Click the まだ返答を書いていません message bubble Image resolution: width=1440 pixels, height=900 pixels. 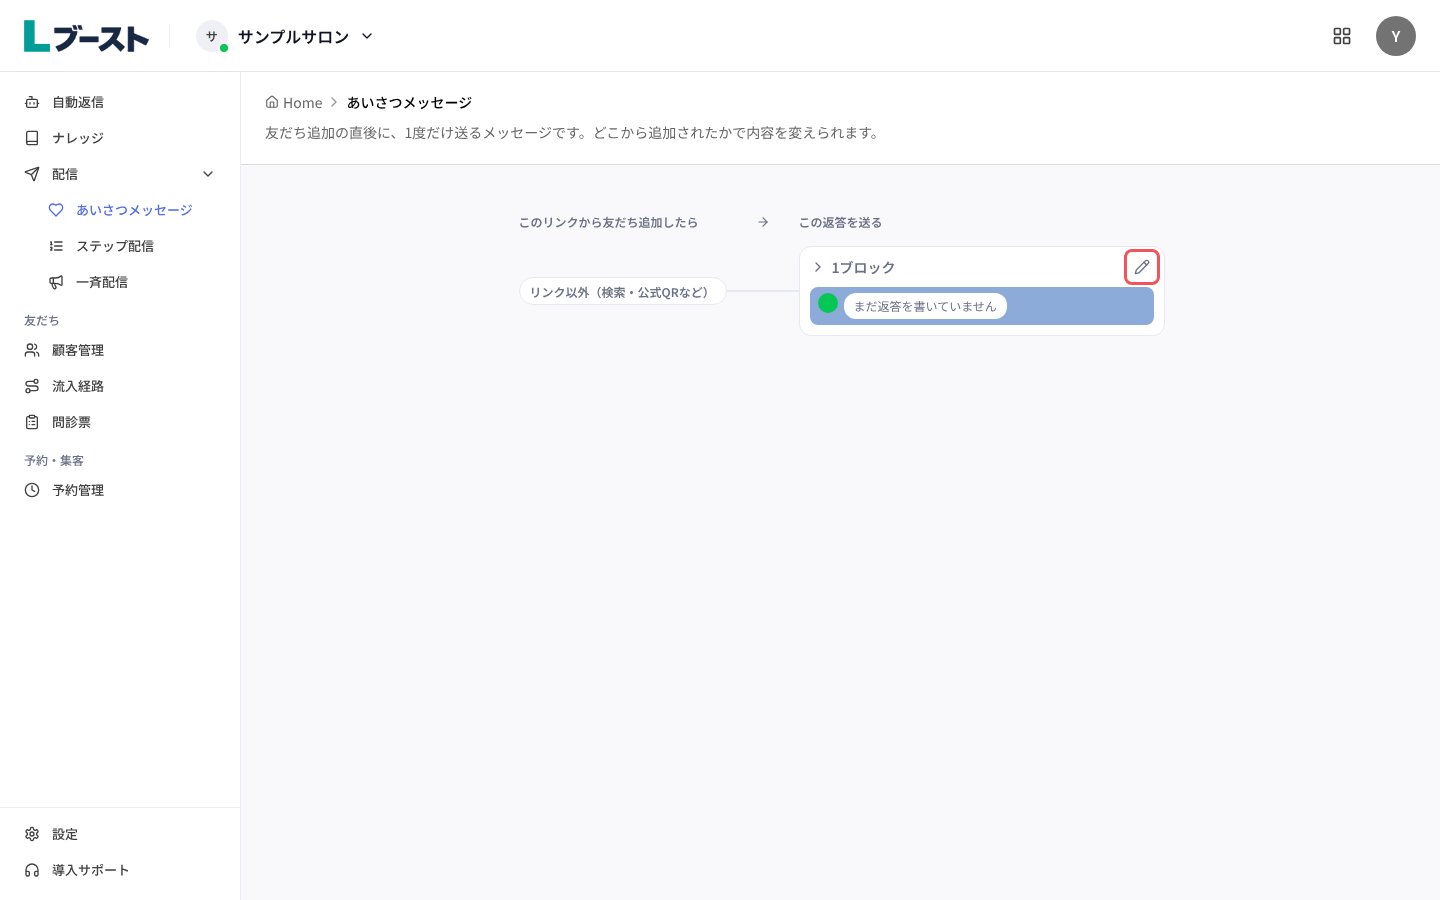925,306
